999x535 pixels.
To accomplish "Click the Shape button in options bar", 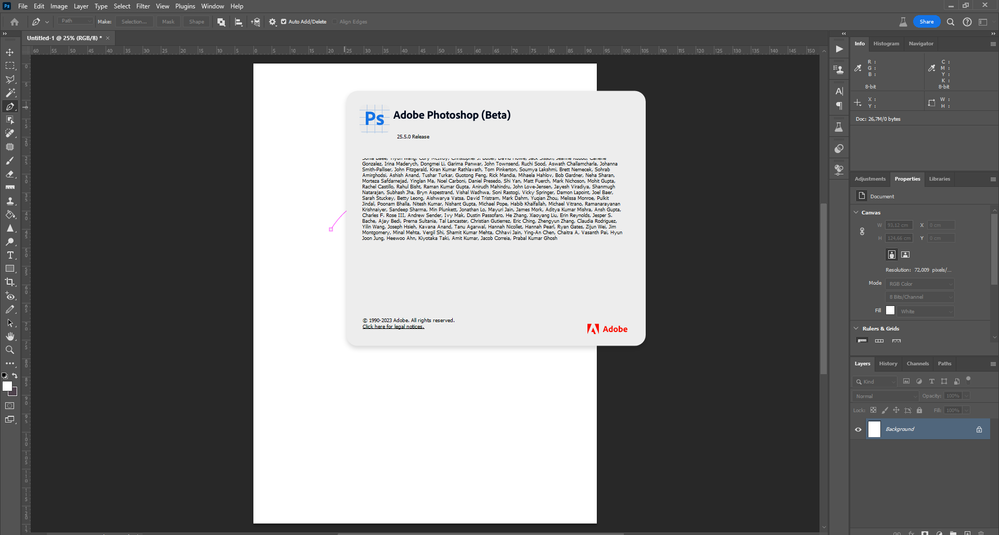I will [197, 22].
